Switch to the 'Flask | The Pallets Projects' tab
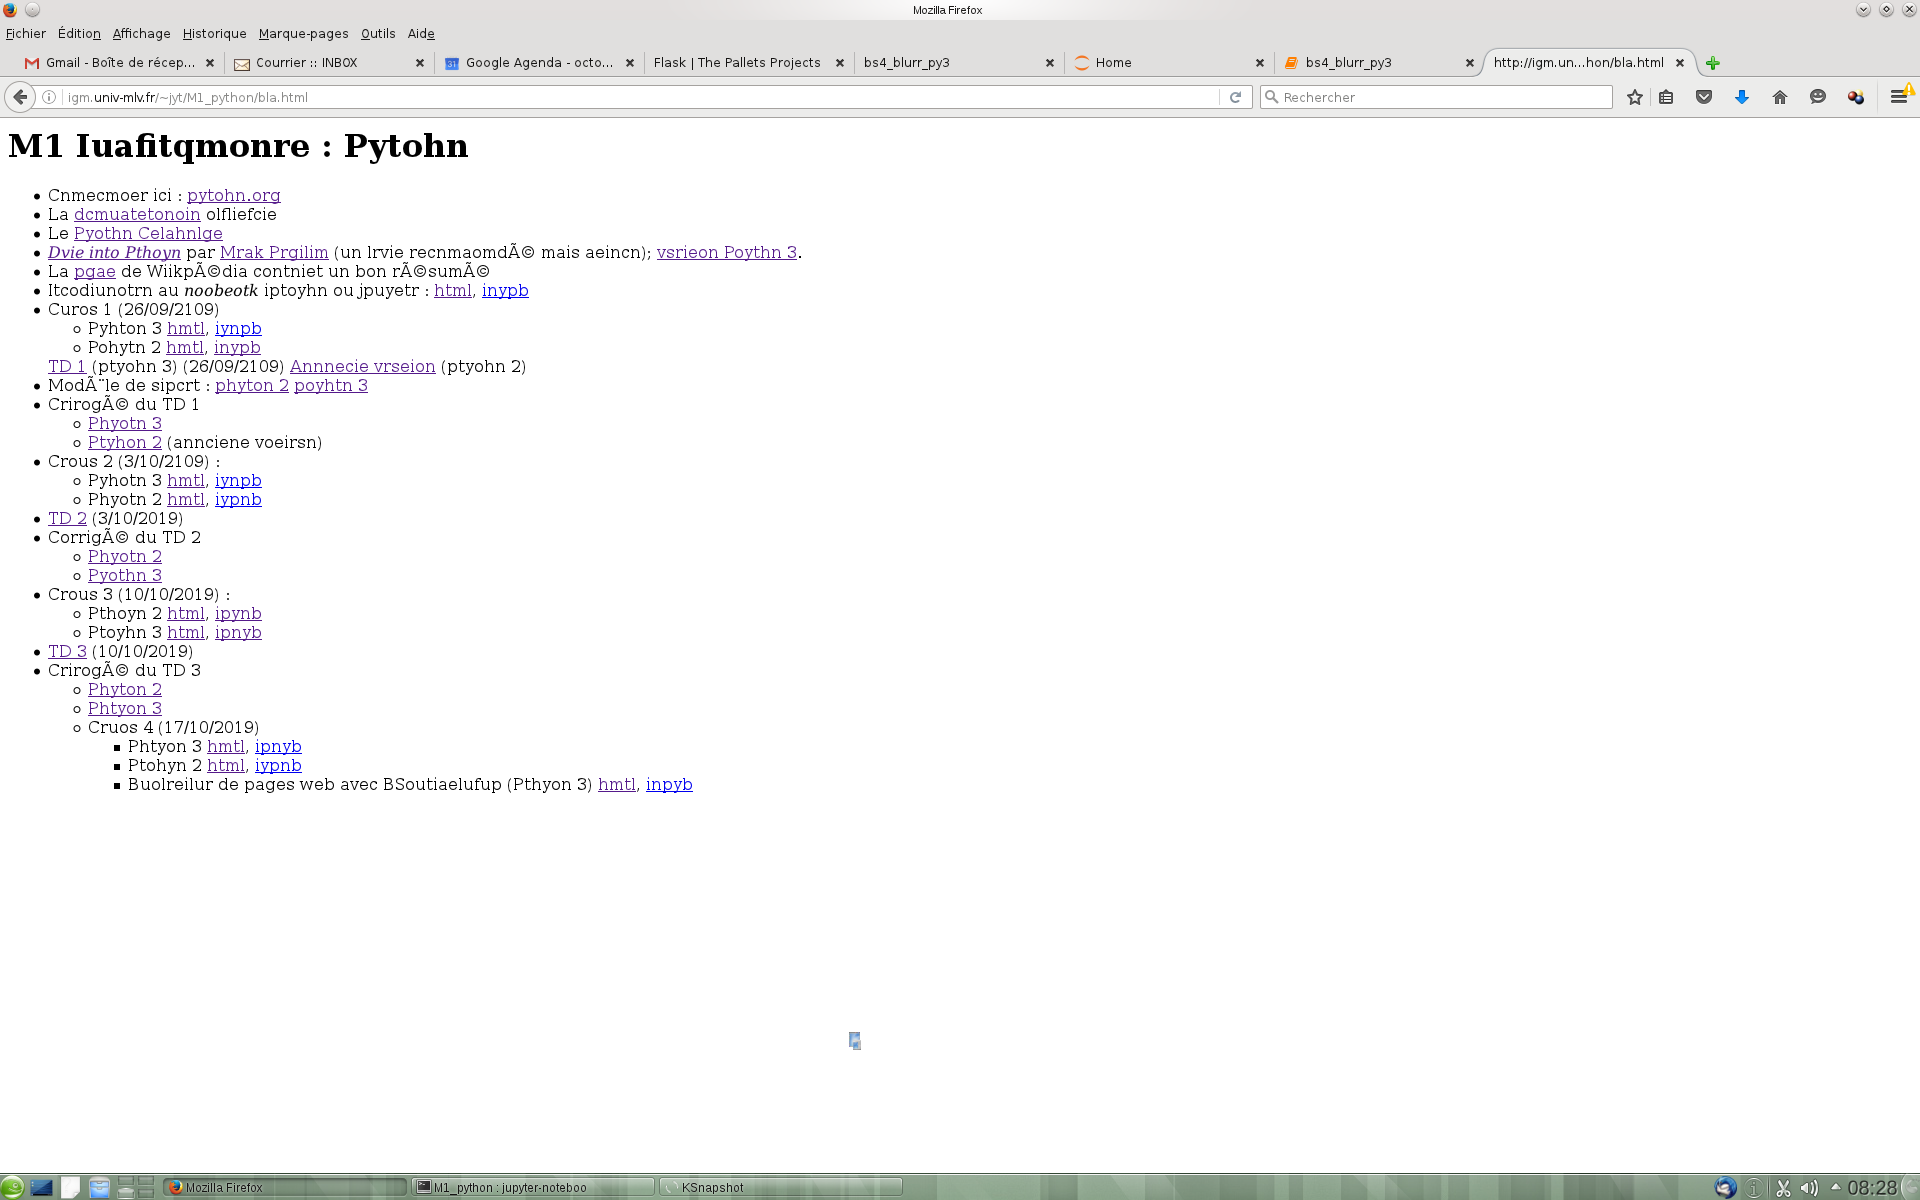This screenshot has width=1920, height=1200. 737,62
